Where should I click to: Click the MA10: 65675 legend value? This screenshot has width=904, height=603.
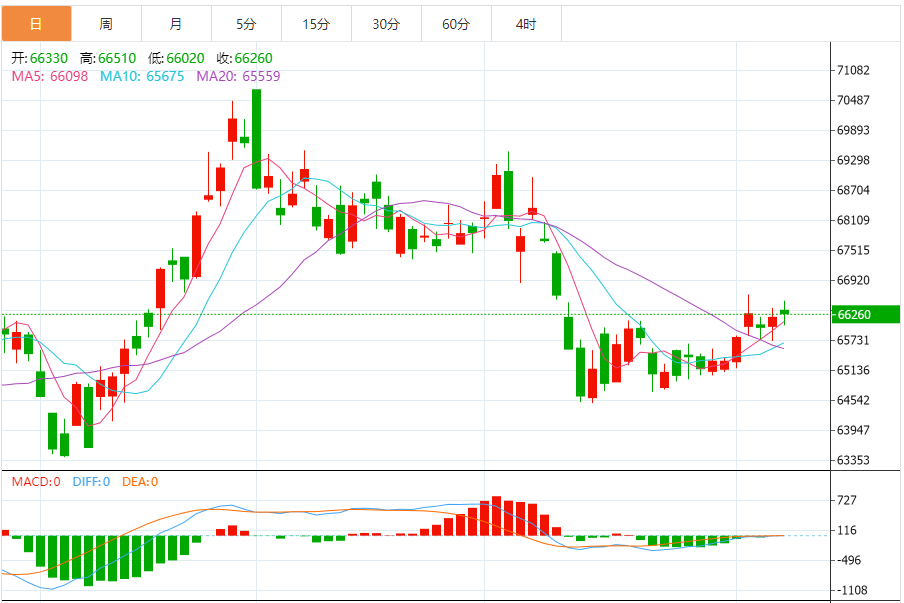(x=142, y=76)
